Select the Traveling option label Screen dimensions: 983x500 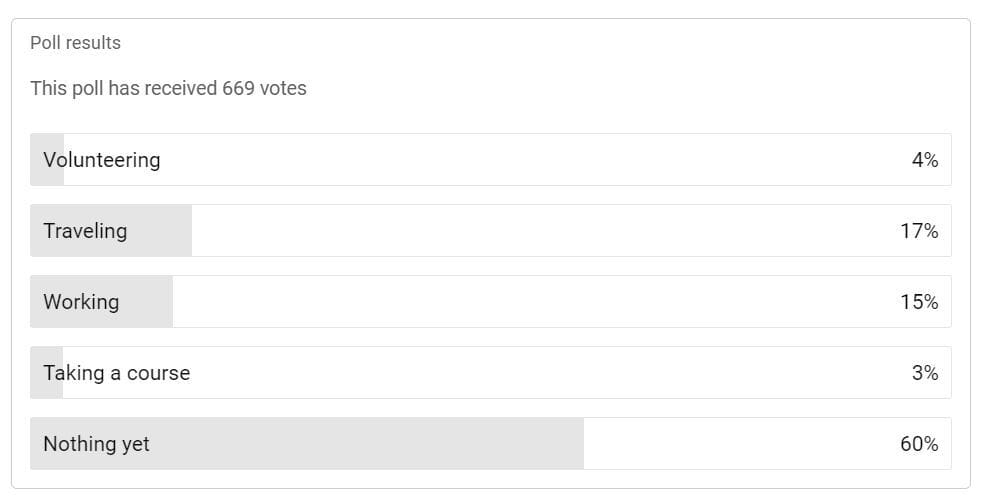85,231
